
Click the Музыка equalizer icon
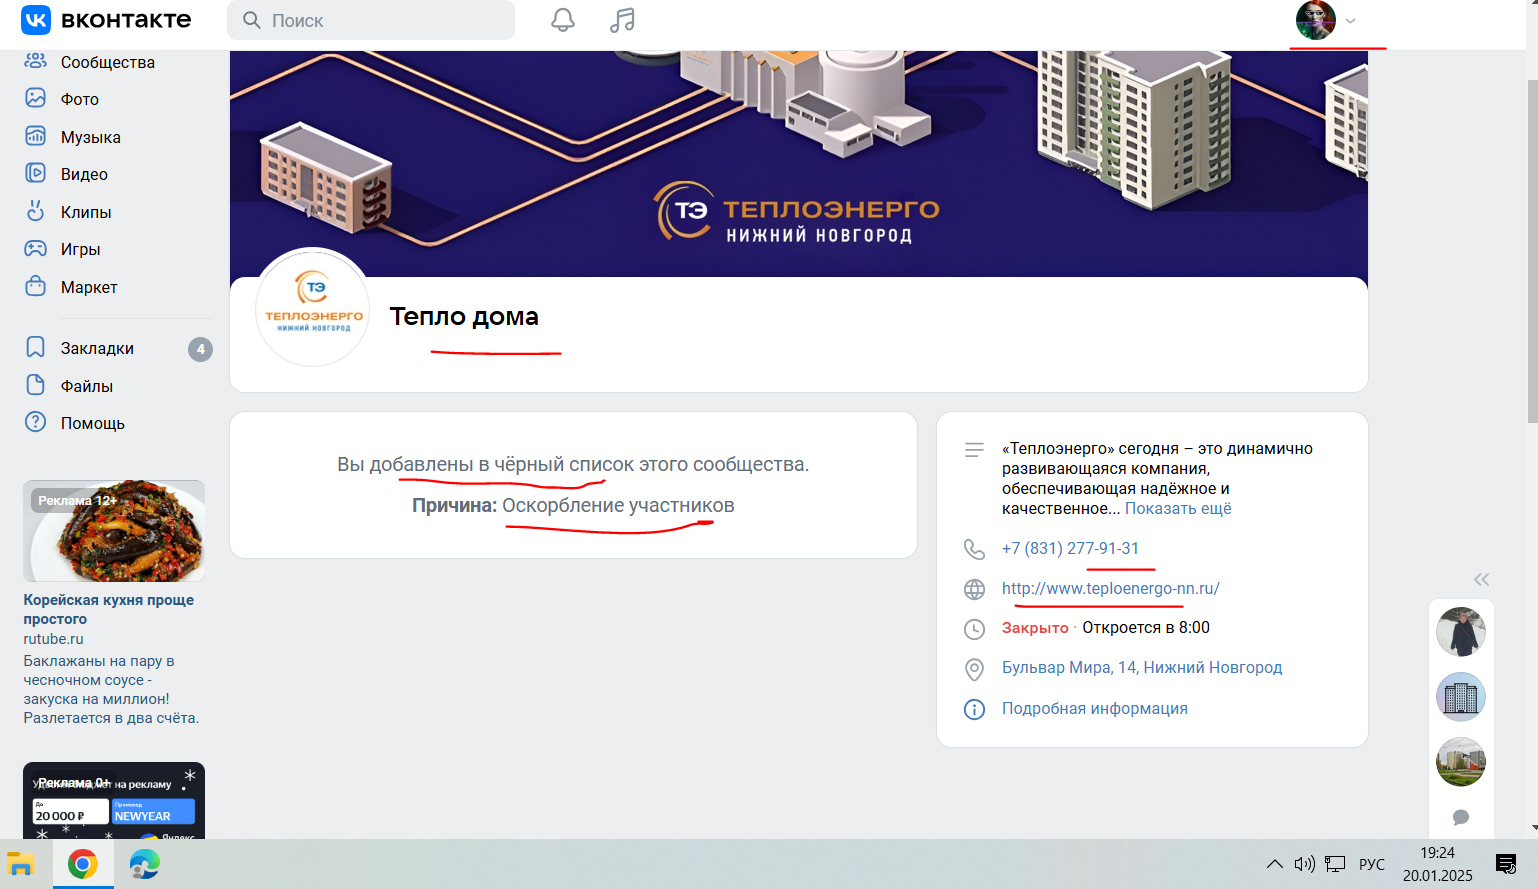point(35,136)
